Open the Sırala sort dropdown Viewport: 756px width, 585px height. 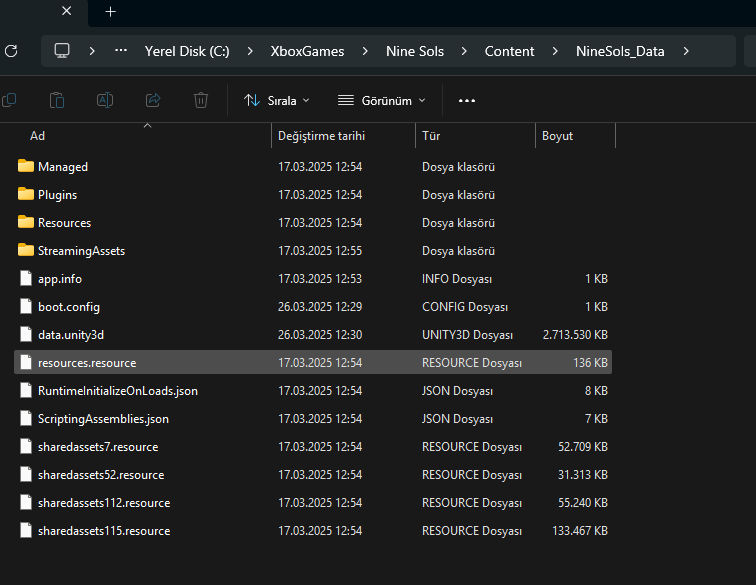pyautogui.click(x=277, y=100)
